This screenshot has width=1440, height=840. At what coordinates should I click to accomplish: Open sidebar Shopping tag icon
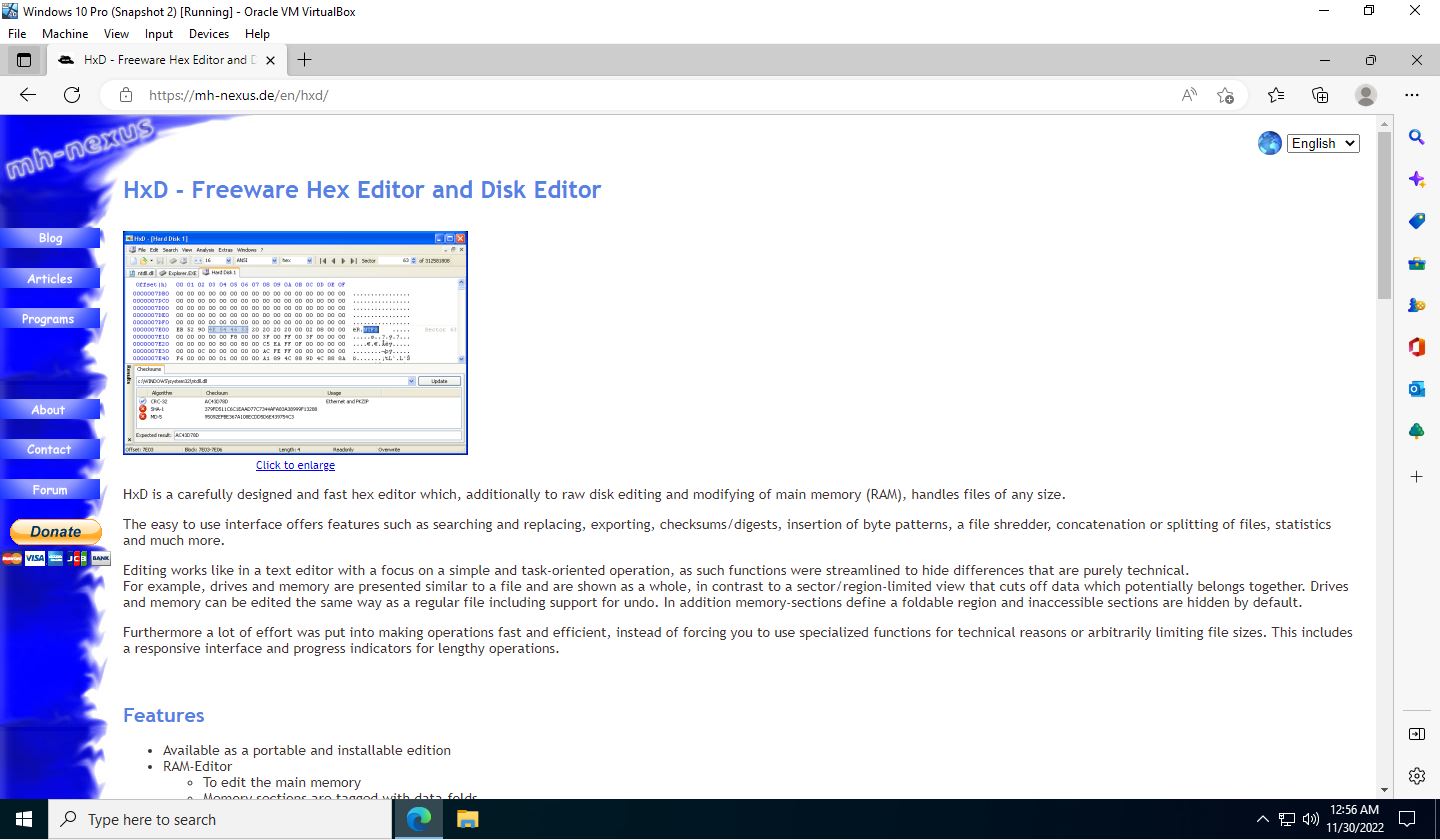point(1417,221)
